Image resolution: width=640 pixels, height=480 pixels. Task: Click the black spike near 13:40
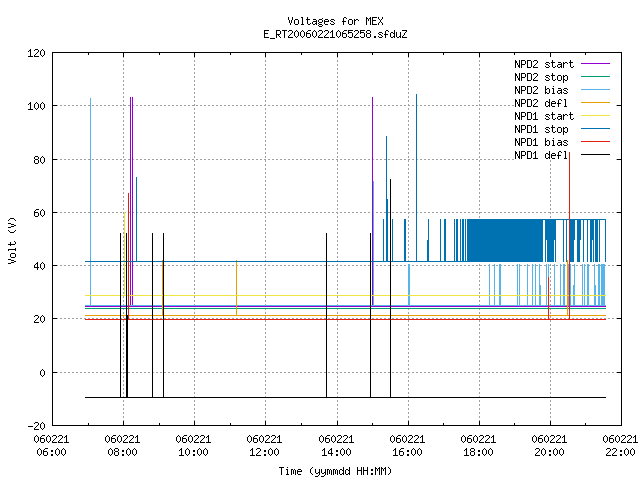coord(327,315)
